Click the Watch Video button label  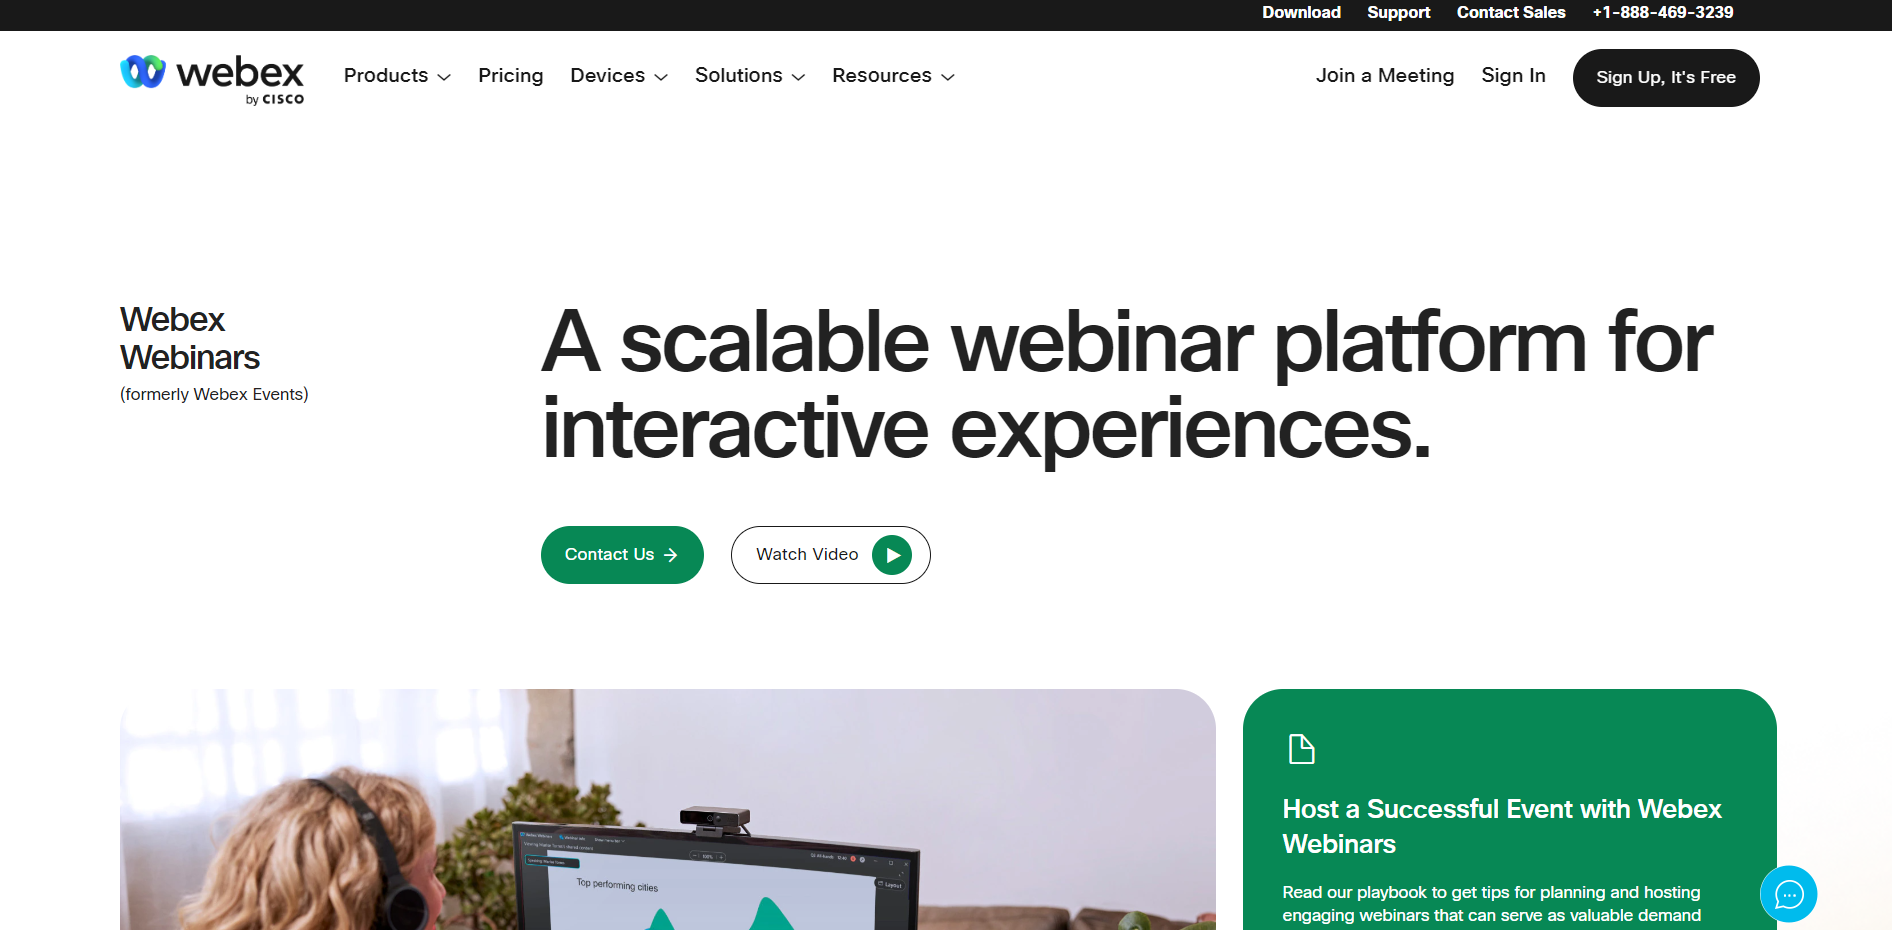(807, 555)
